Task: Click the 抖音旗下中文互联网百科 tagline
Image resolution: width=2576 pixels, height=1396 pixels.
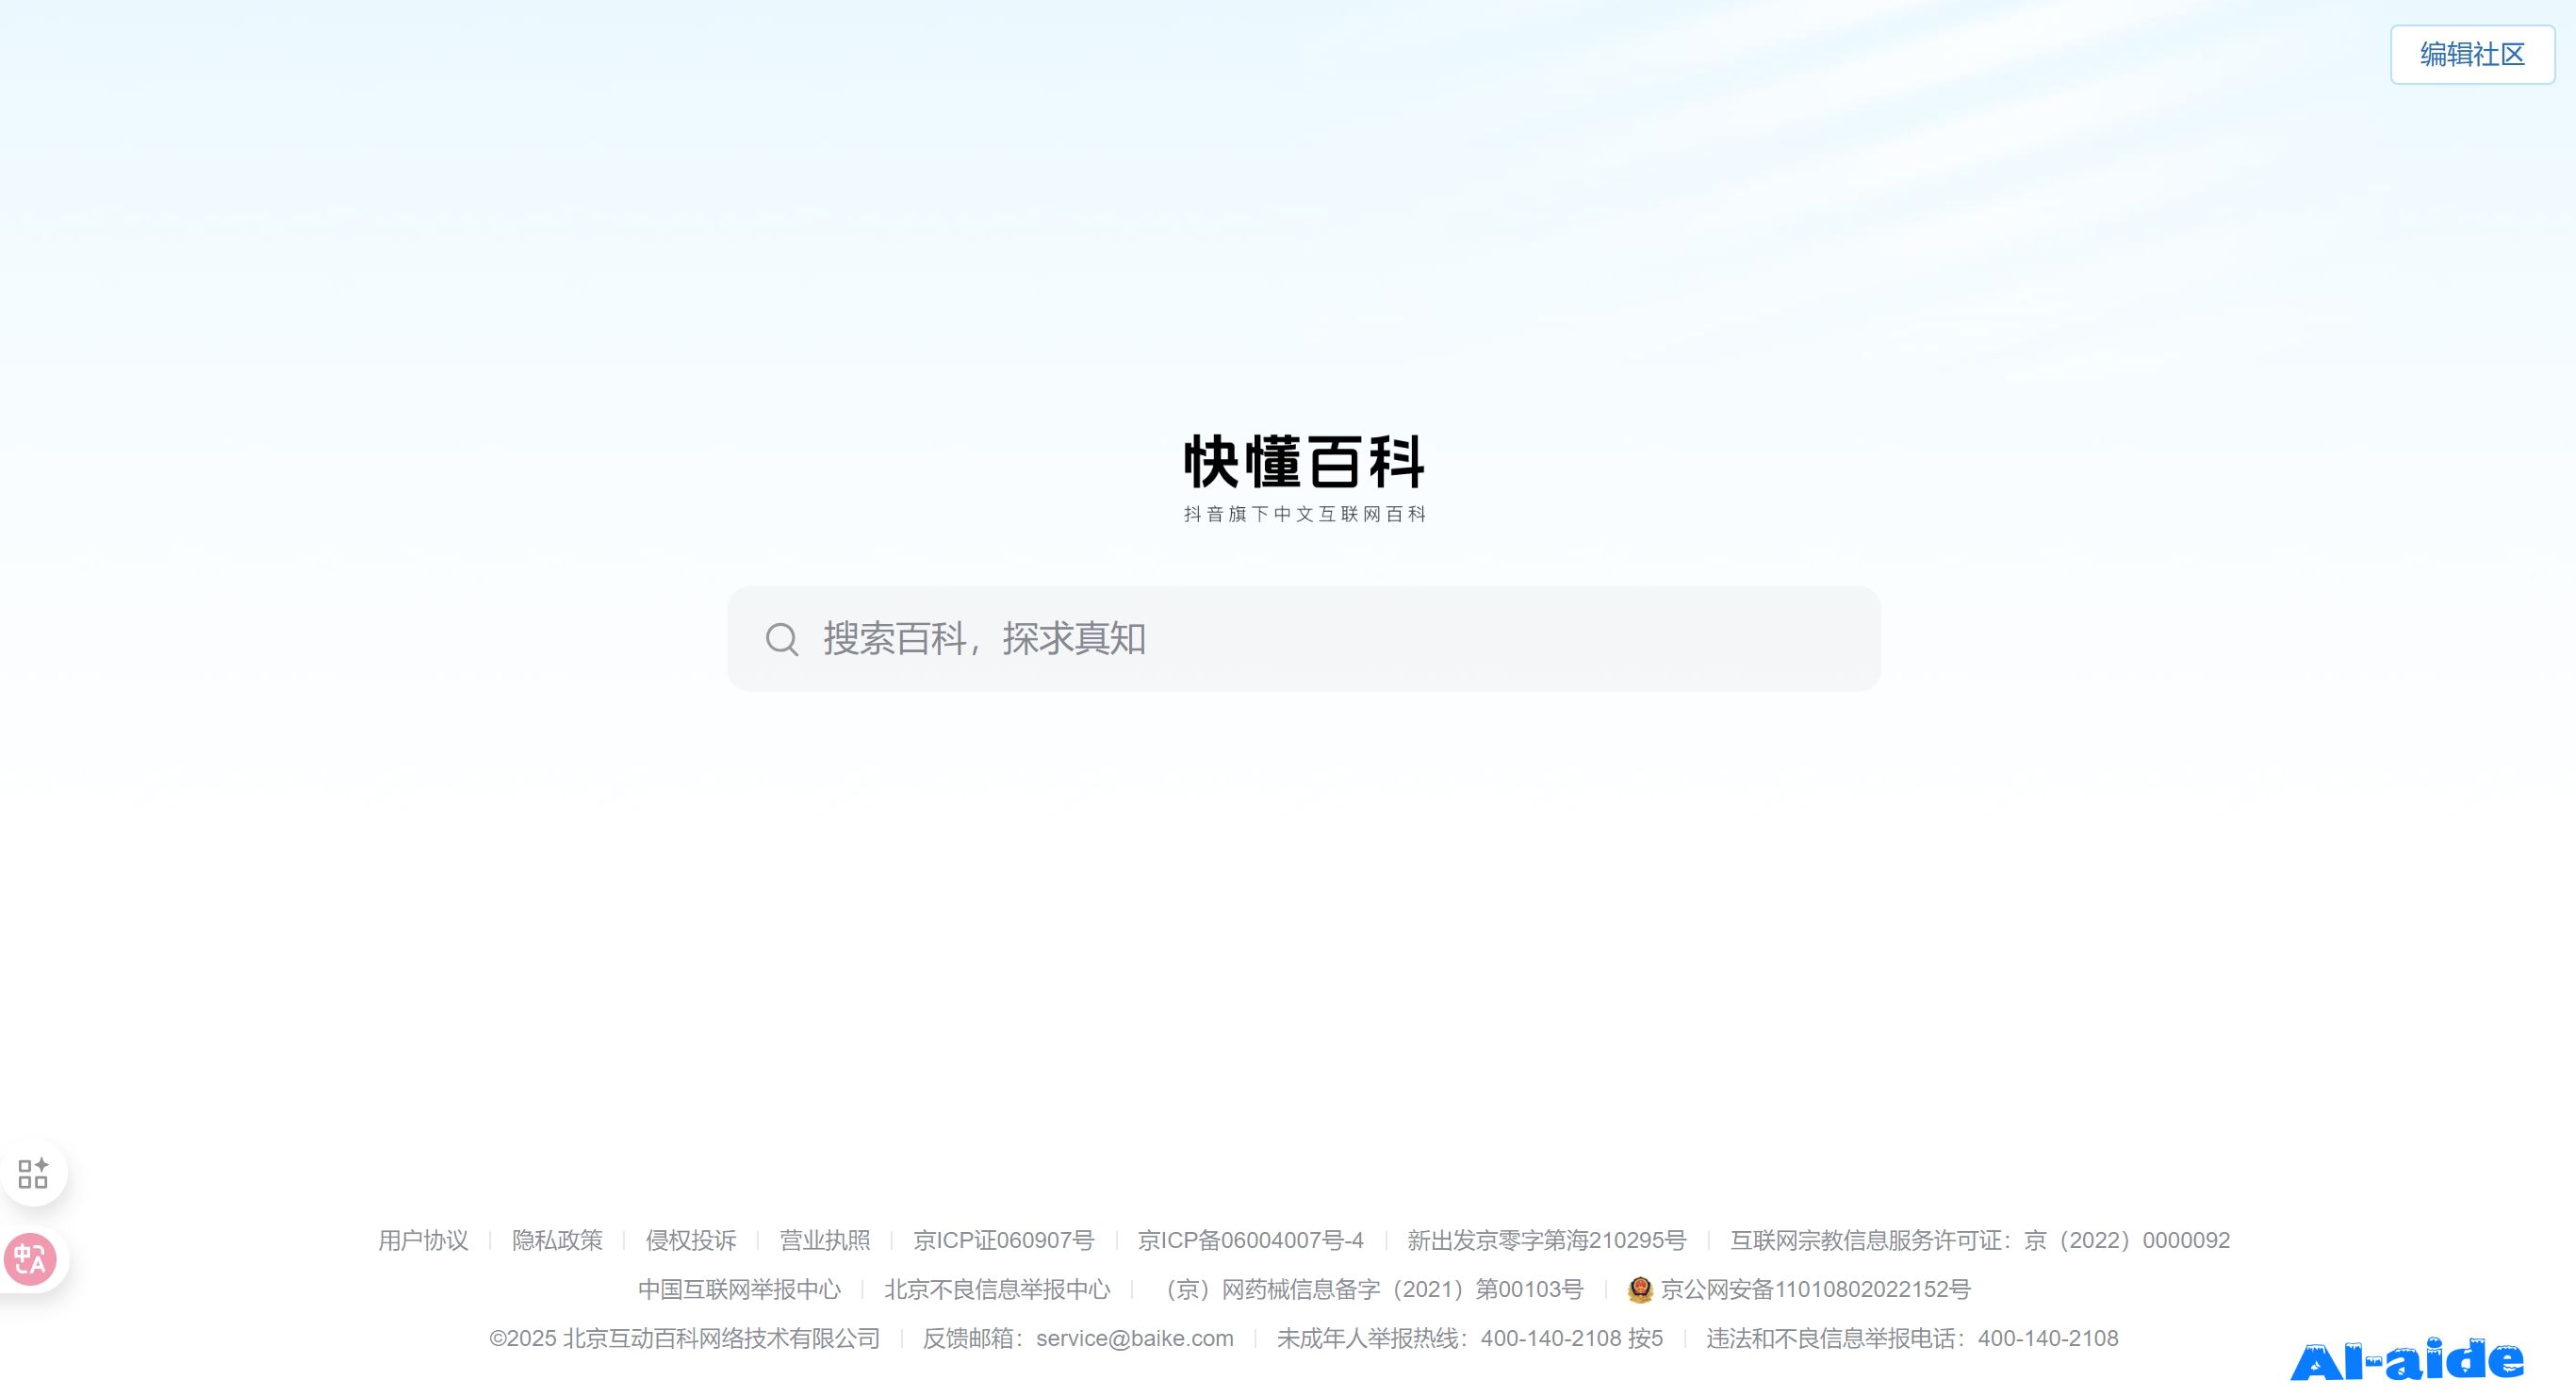Action: point(1304,514)
